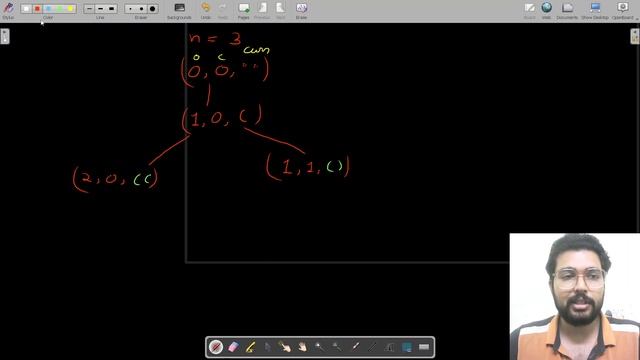Set the medium line width

tap(100, 9)
